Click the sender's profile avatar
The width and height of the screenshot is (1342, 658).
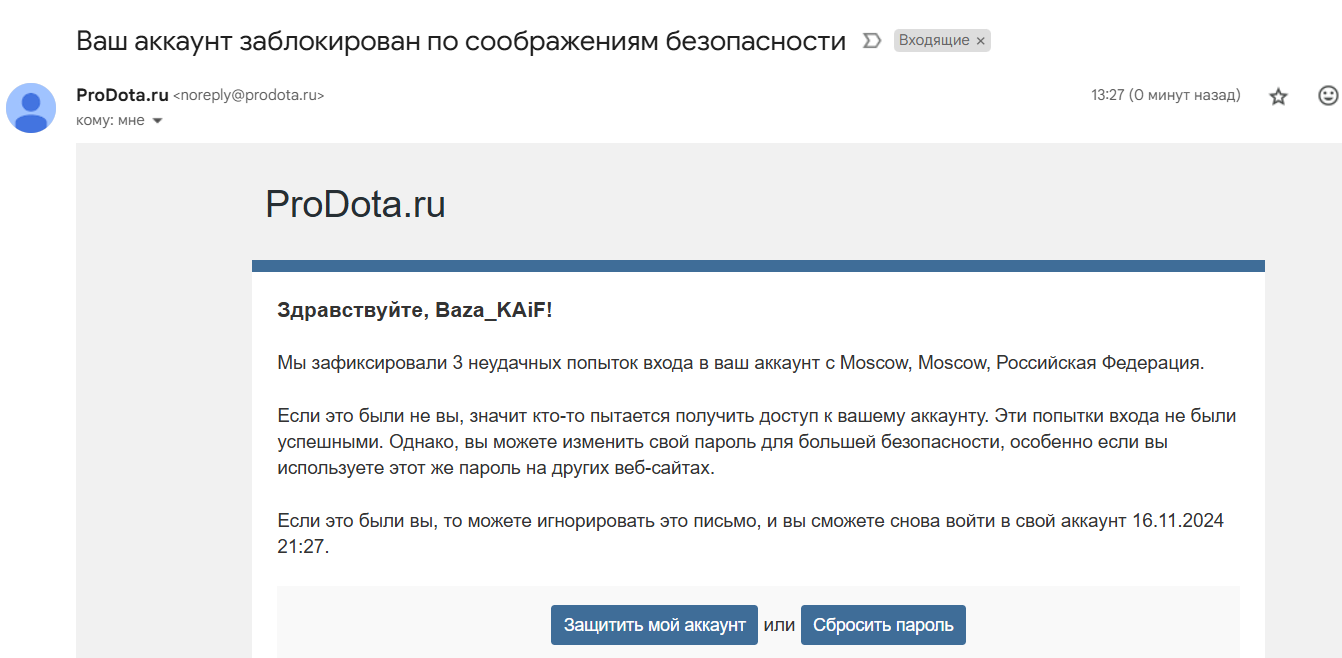[x=31, y=108]
